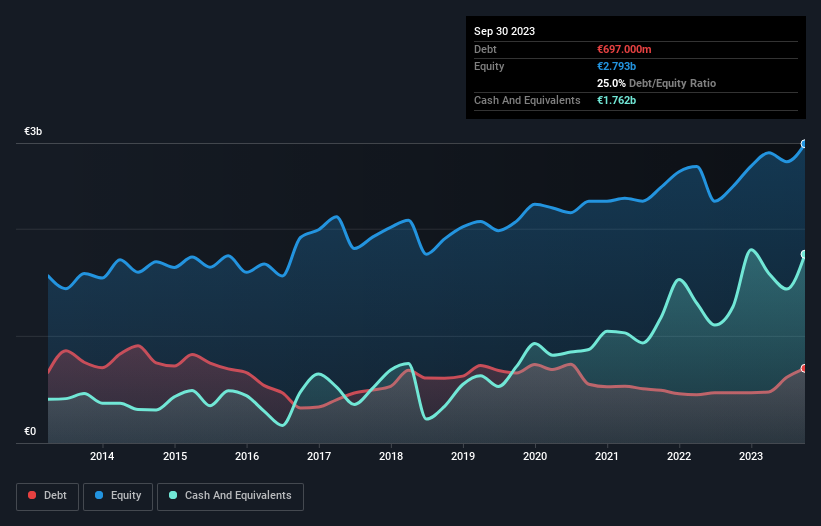The image size is (821, 526).
Task: Click the €697.000m debt value
Action: (624, 49)
